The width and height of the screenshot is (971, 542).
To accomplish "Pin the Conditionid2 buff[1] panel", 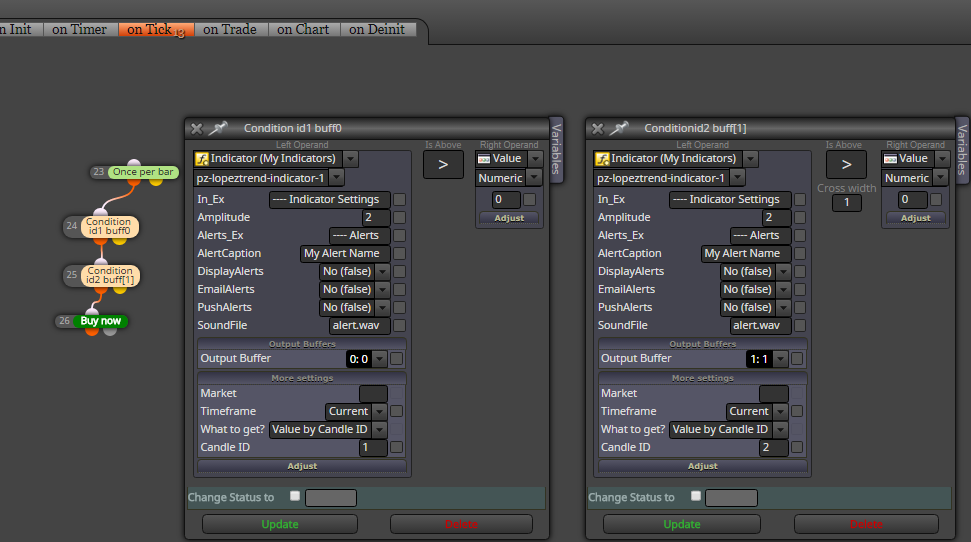I will 619,128.
